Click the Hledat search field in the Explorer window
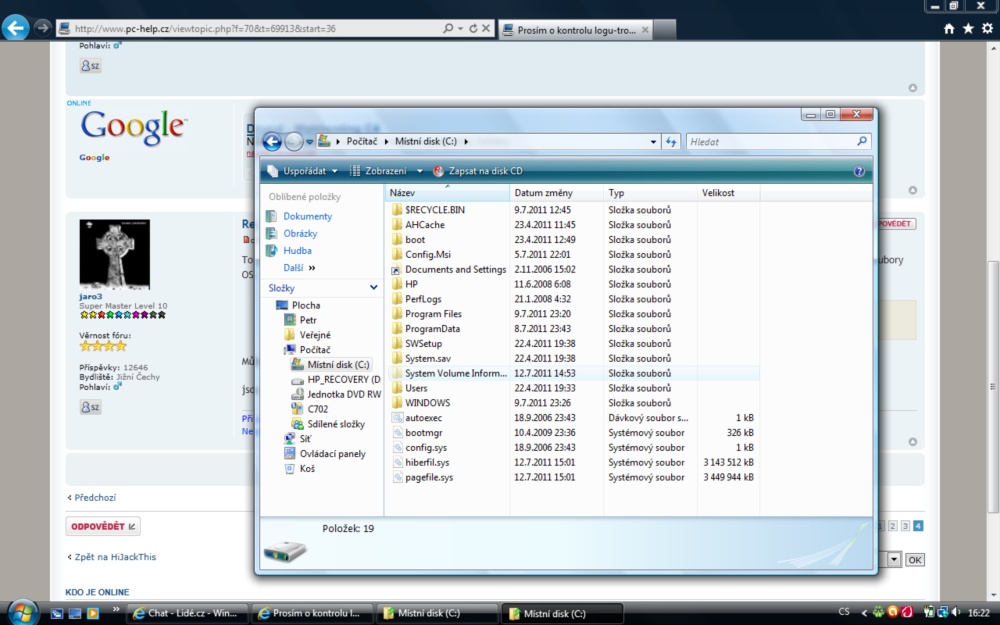Image resolution: width=1000 pixels, height=625 pixels. point(778,142)
